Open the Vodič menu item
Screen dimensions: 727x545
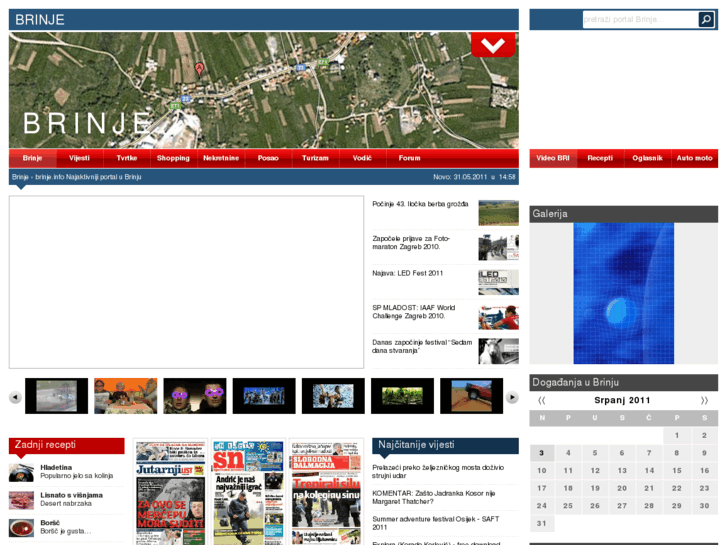362,158
